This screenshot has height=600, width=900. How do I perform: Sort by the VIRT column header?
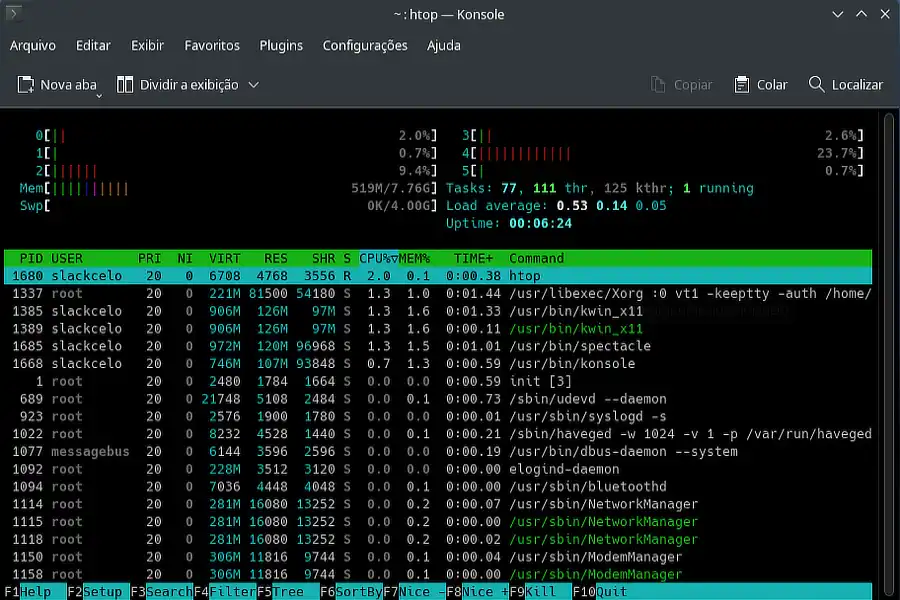point(224,258)
